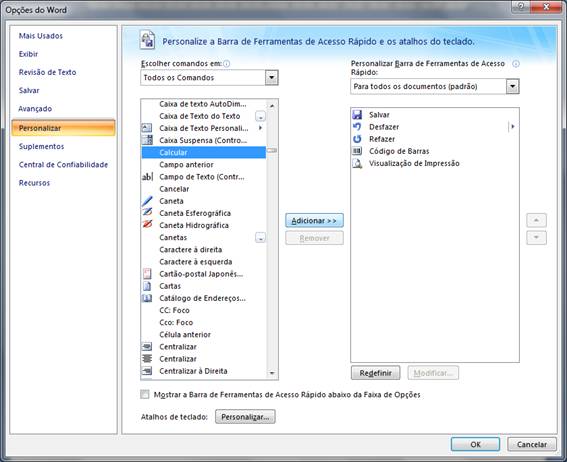Viewport: 567px width, 462px height.
Task: Open keyboard shortcuts Personalizar button
Action: click(245, 416)
